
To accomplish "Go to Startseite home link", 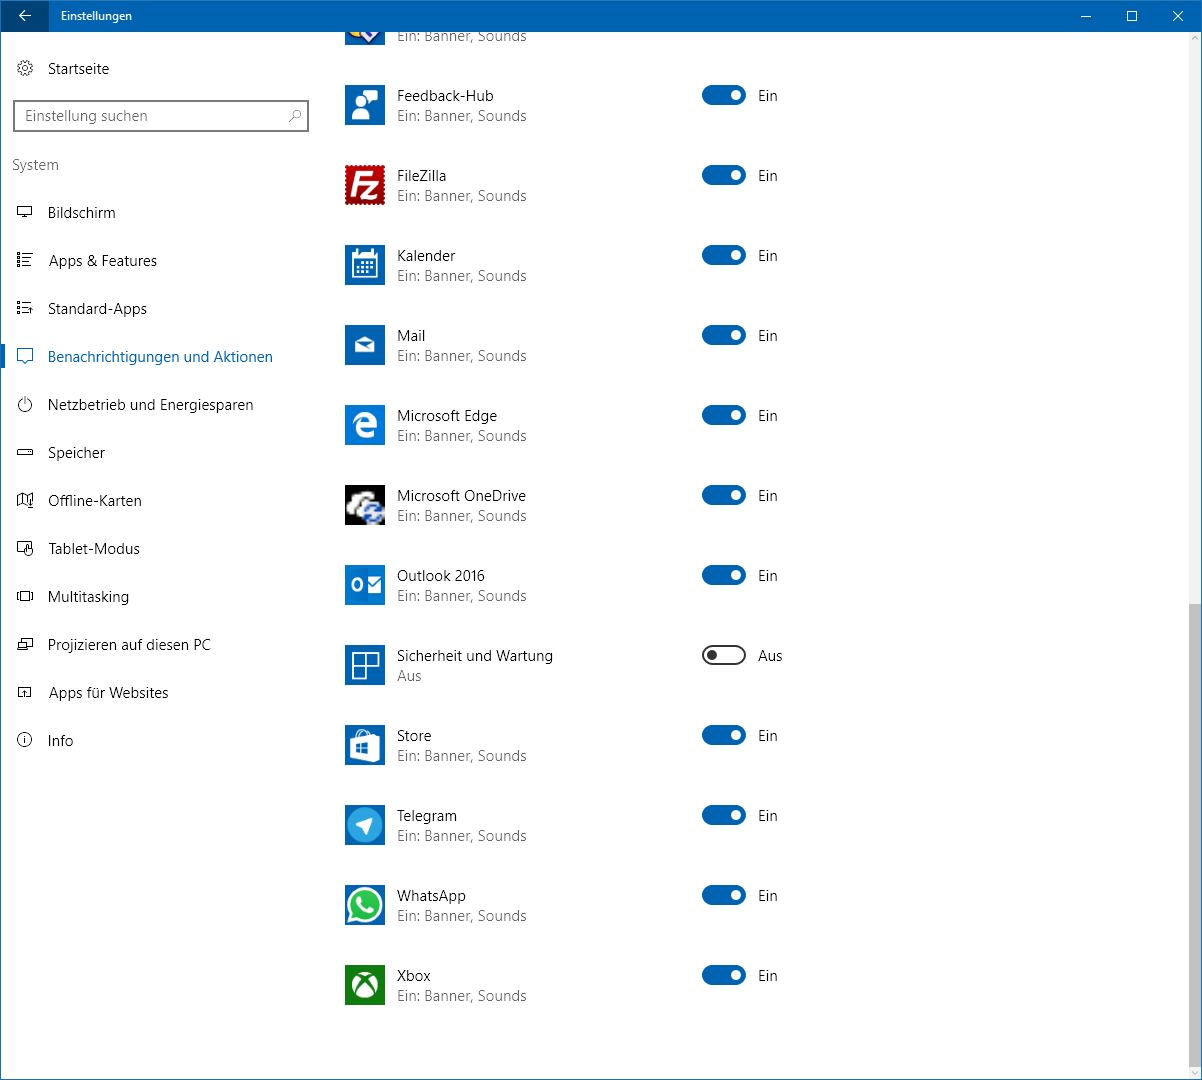I will click(x=160, y=69).
